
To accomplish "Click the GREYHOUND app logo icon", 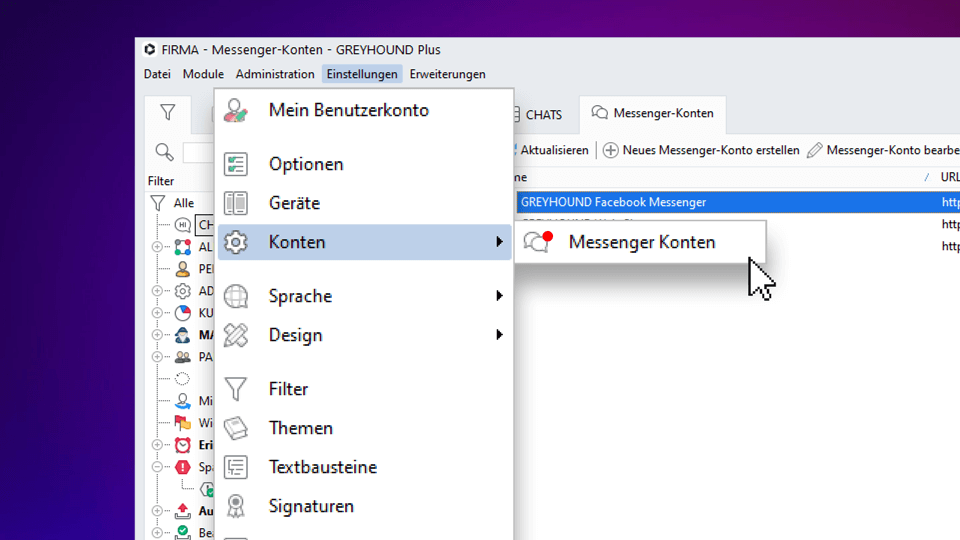I will 150,50.
